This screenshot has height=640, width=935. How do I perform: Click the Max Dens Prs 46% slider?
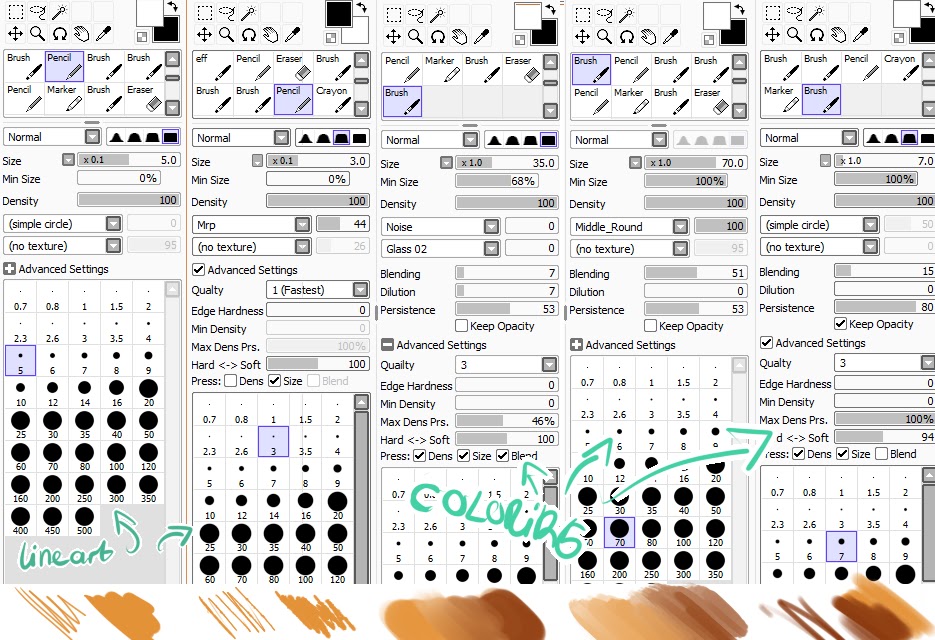(507, 421)
